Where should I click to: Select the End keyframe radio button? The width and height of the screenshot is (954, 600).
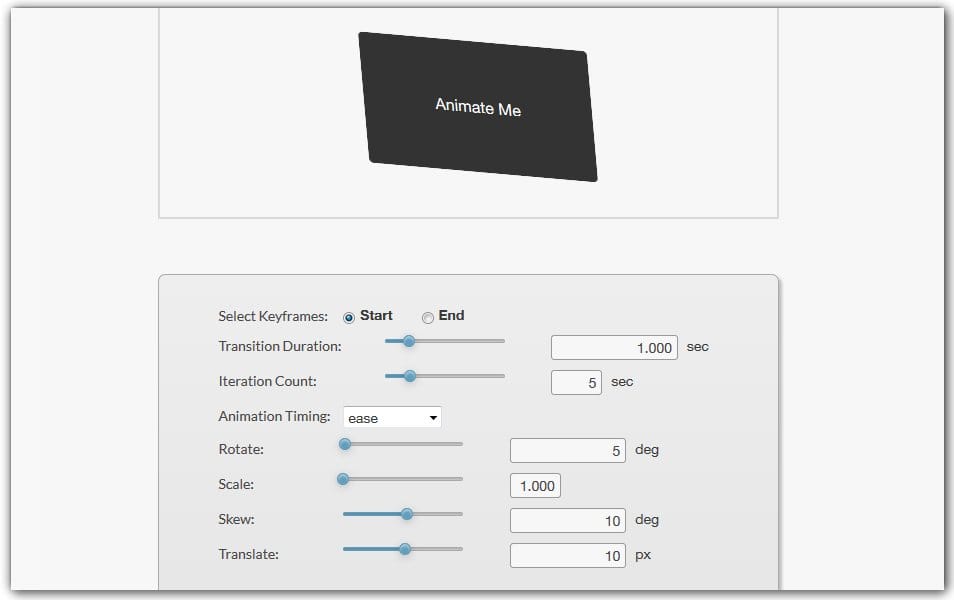429,316
